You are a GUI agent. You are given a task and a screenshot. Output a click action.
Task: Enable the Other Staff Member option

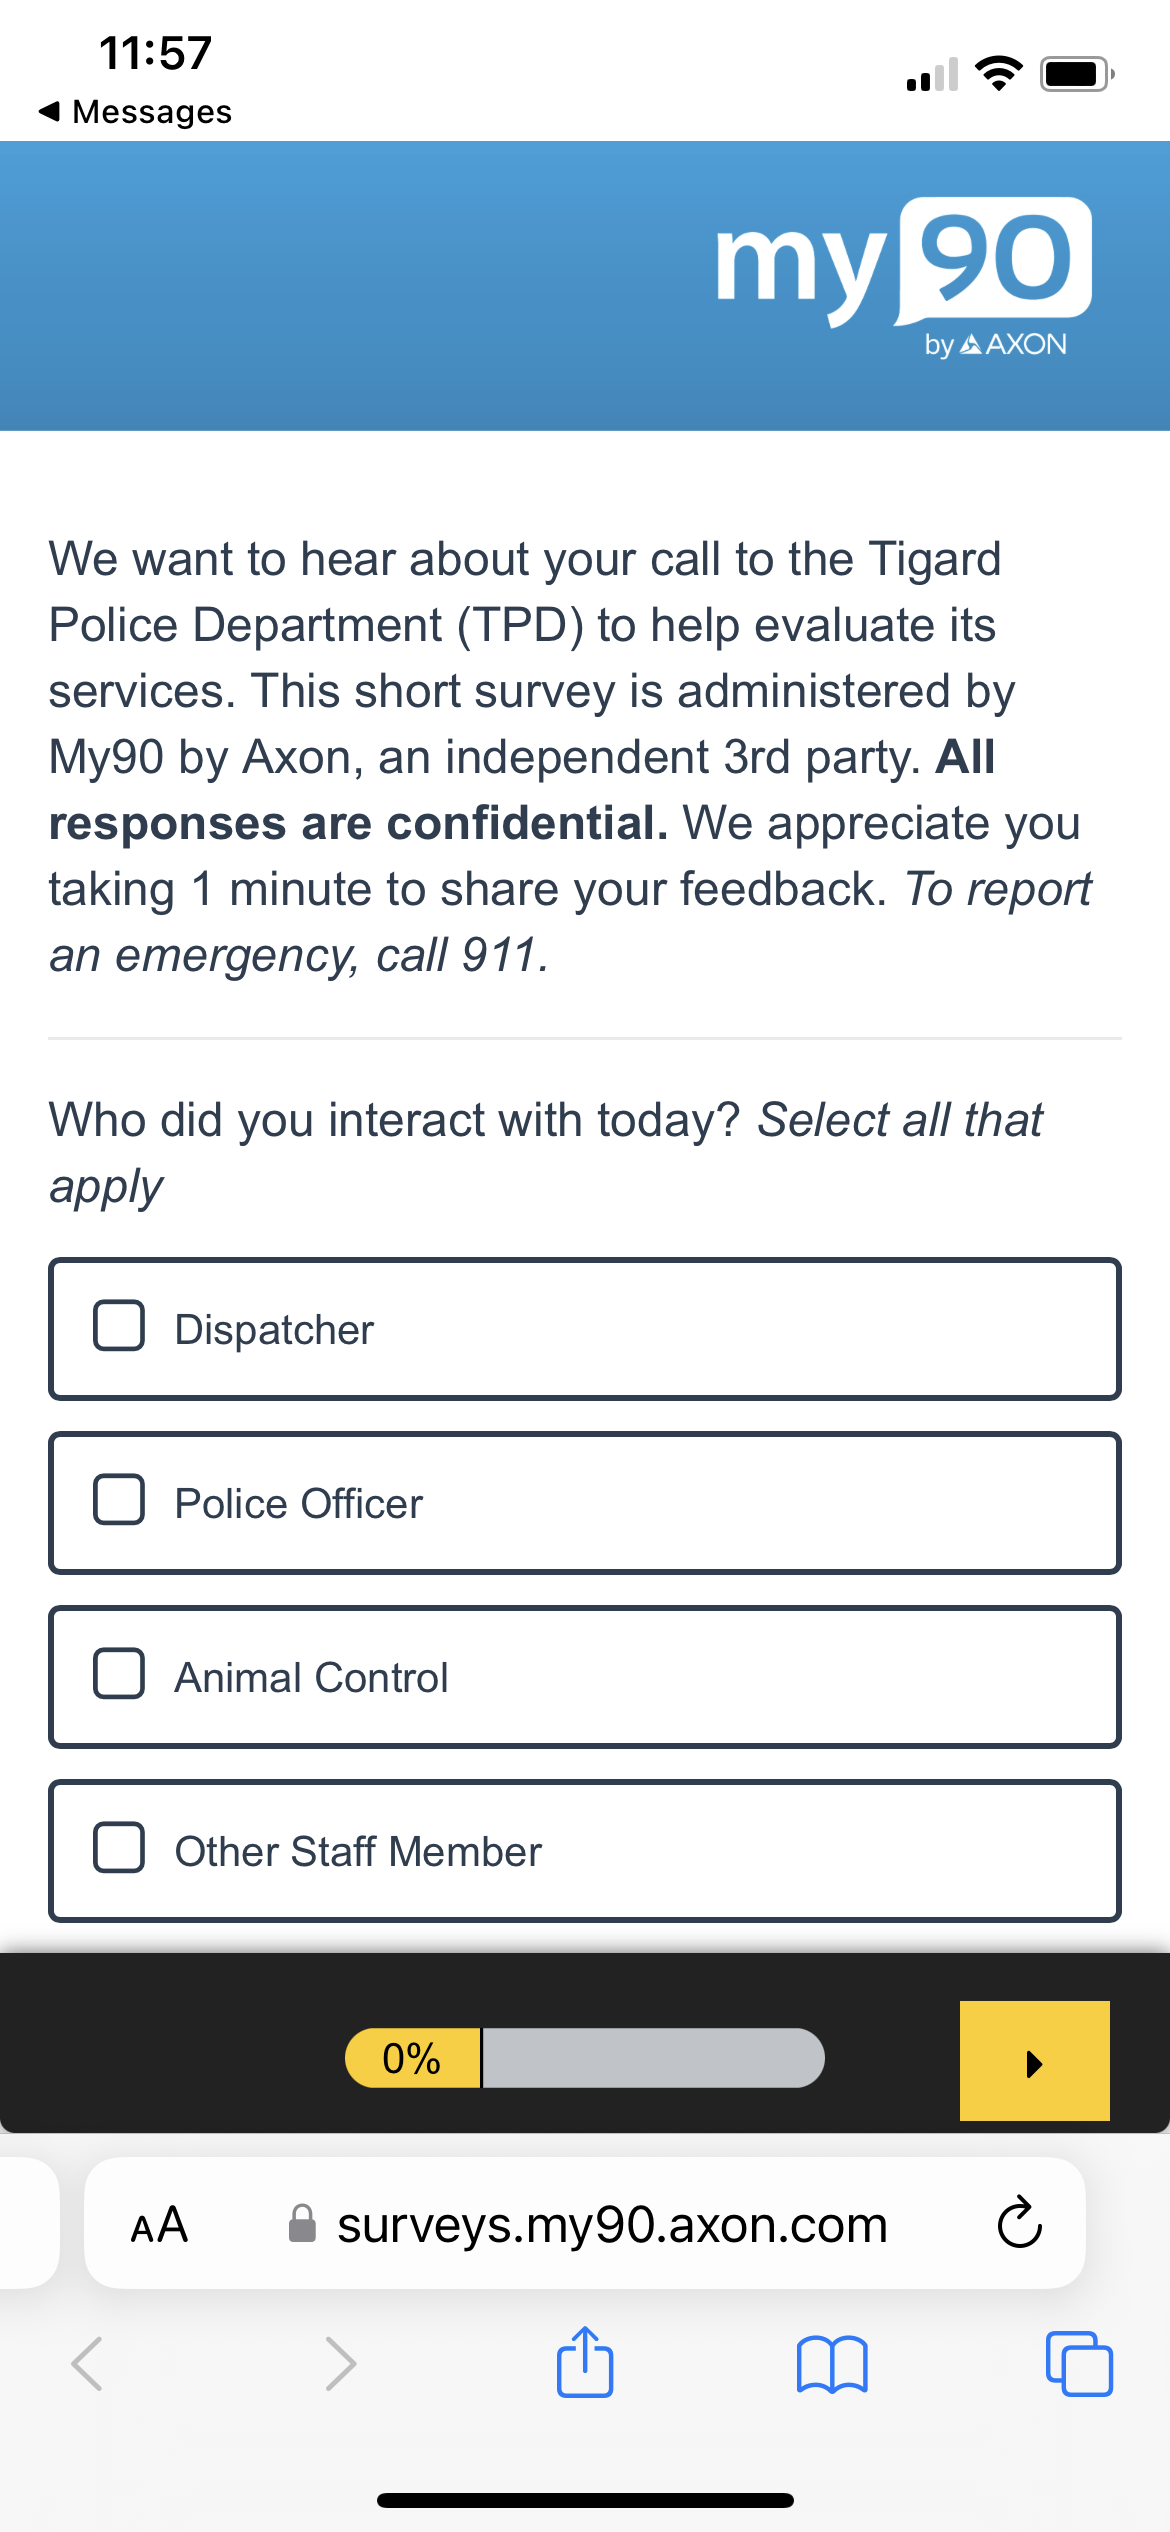119,1848
